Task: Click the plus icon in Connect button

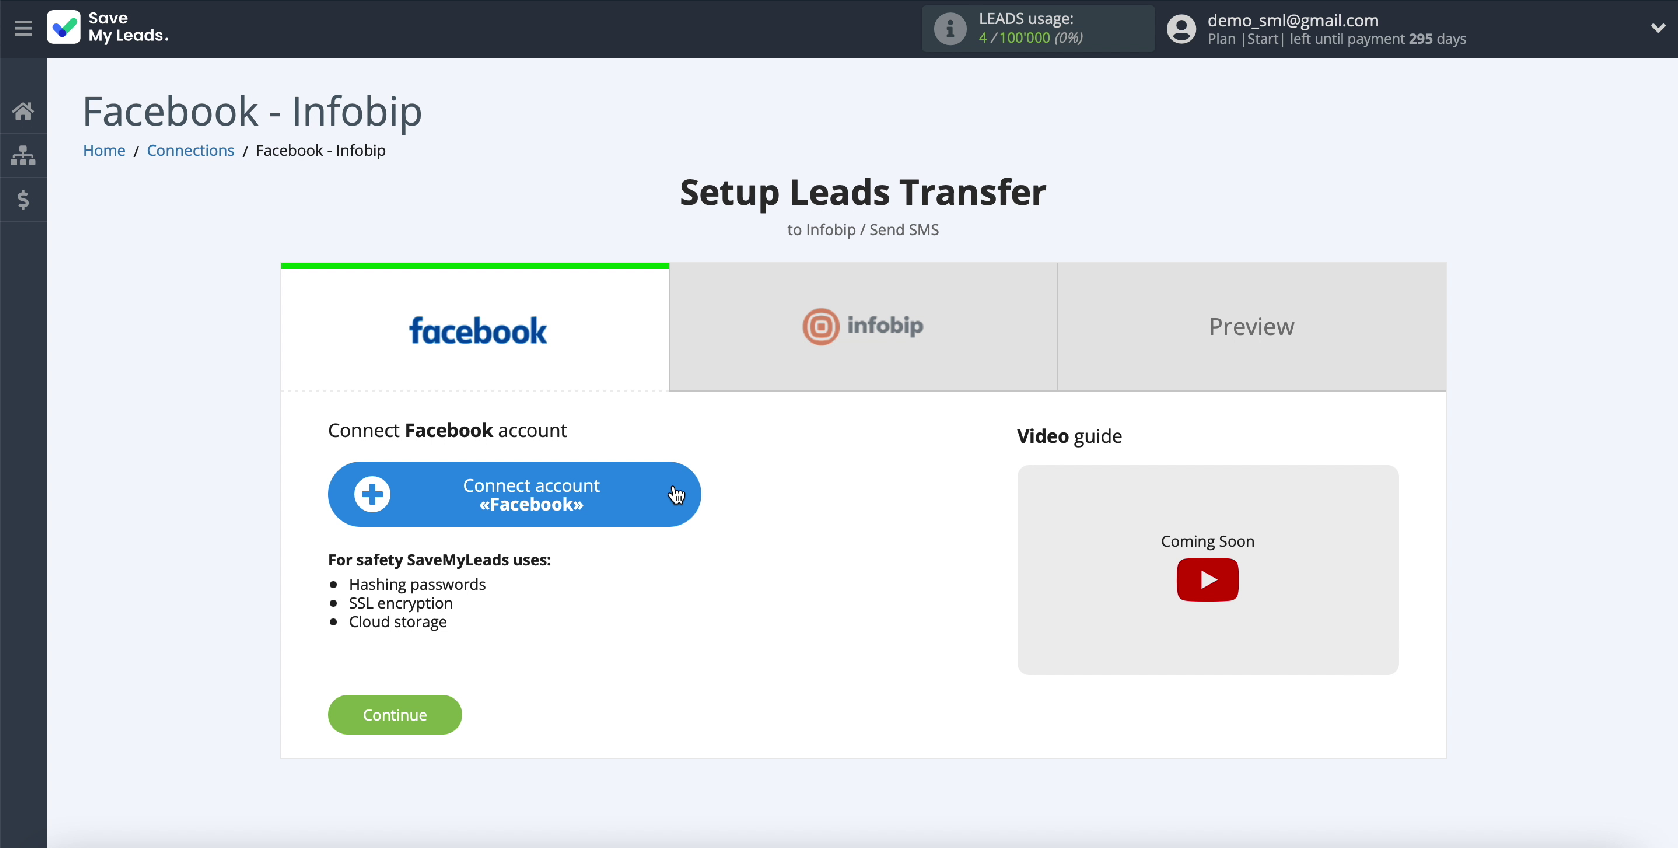Action: 372,494
